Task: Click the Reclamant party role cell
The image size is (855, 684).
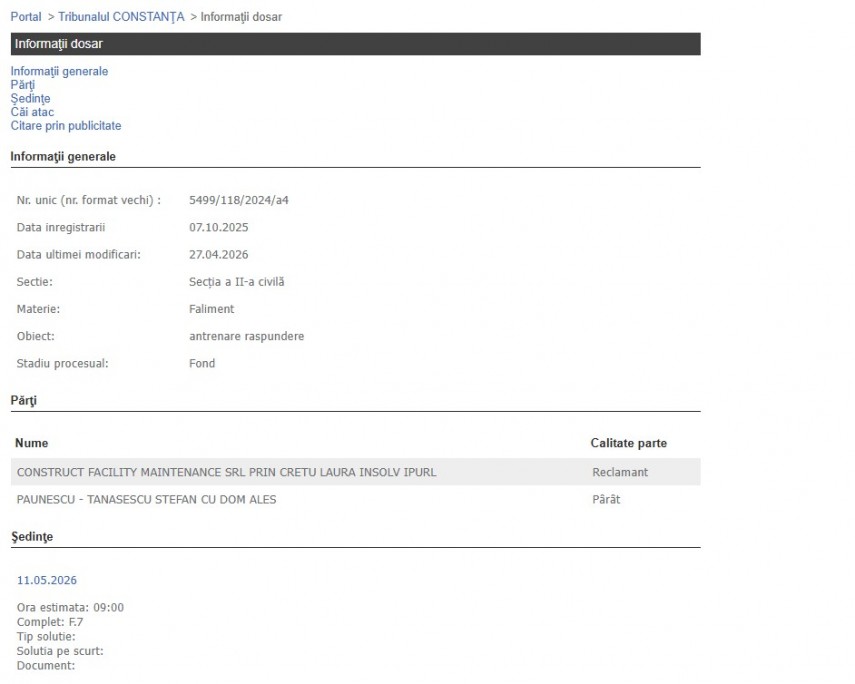Action: pyautogui.click(x=620, y=472)
